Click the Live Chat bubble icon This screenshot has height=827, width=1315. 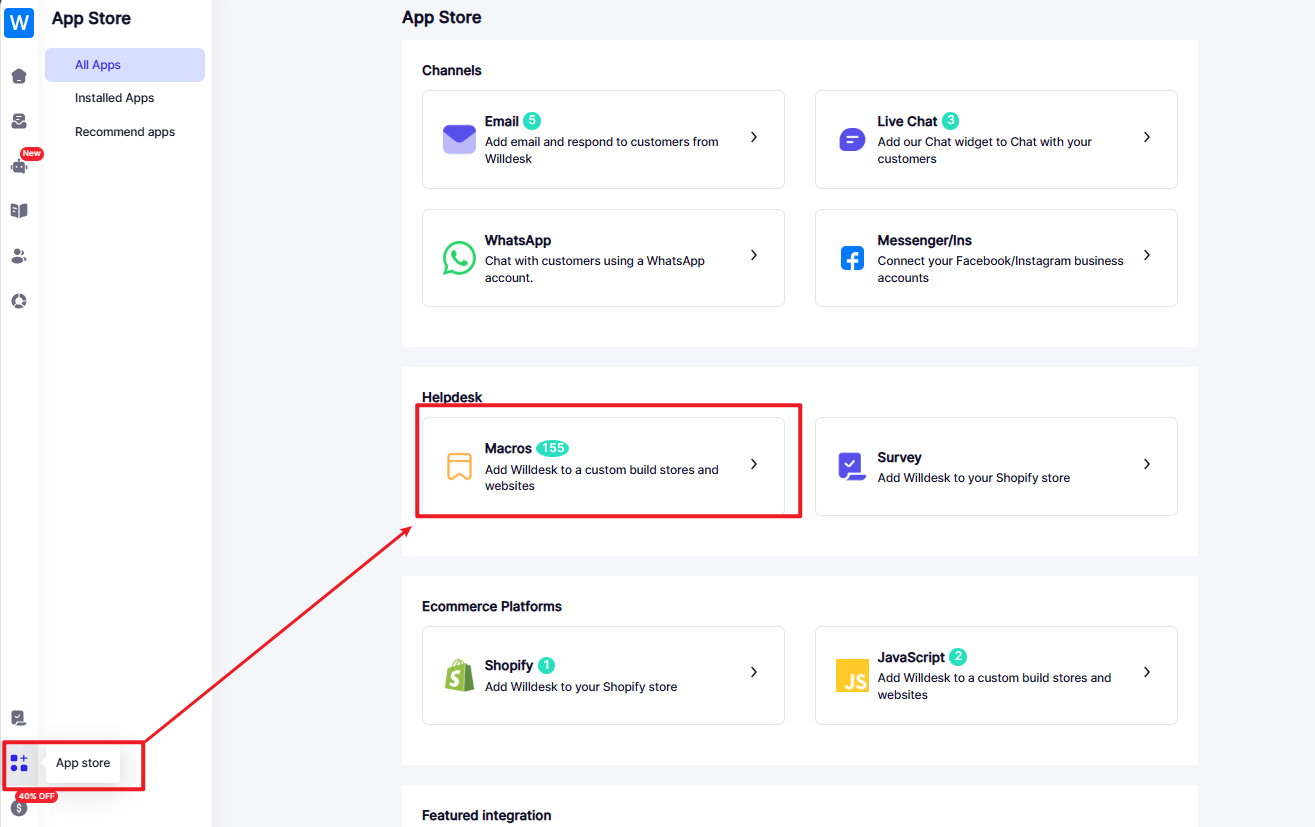click(852, 139)
